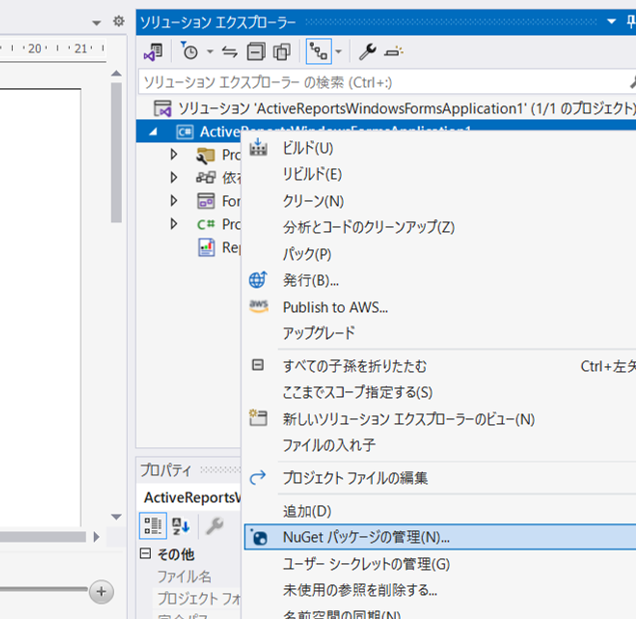This screenshot has width=636, height=619.
Task: Click the C# project icon of the selected node
Action: point(185,132)
